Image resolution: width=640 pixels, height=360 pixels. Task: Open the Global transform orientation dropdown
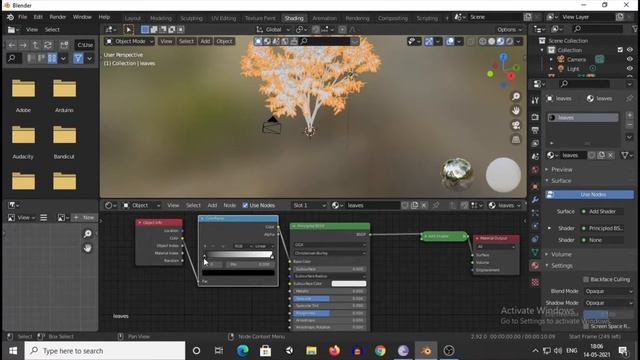[273, 29]
